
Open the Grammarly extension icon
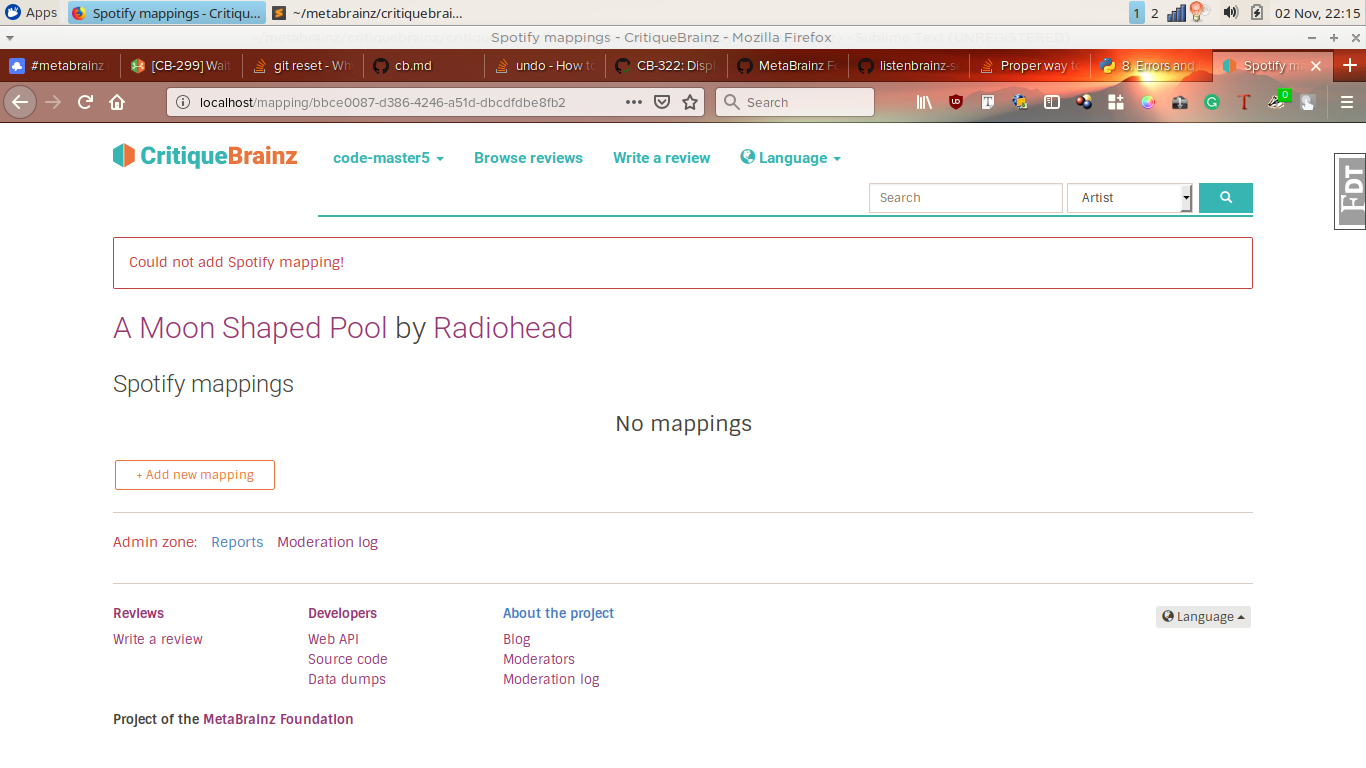click(1212, 102)
